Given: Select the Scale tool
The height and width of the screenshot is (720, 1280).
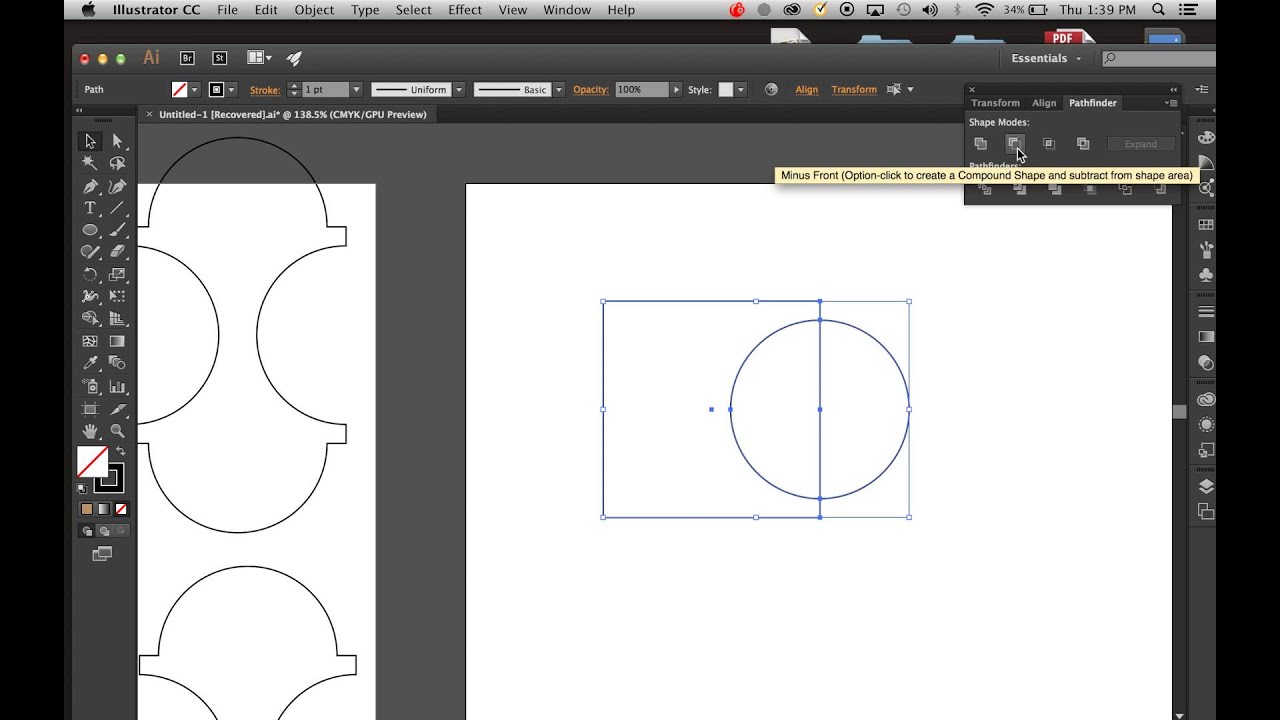Looking at the screenshot, I should coord(117,274).
